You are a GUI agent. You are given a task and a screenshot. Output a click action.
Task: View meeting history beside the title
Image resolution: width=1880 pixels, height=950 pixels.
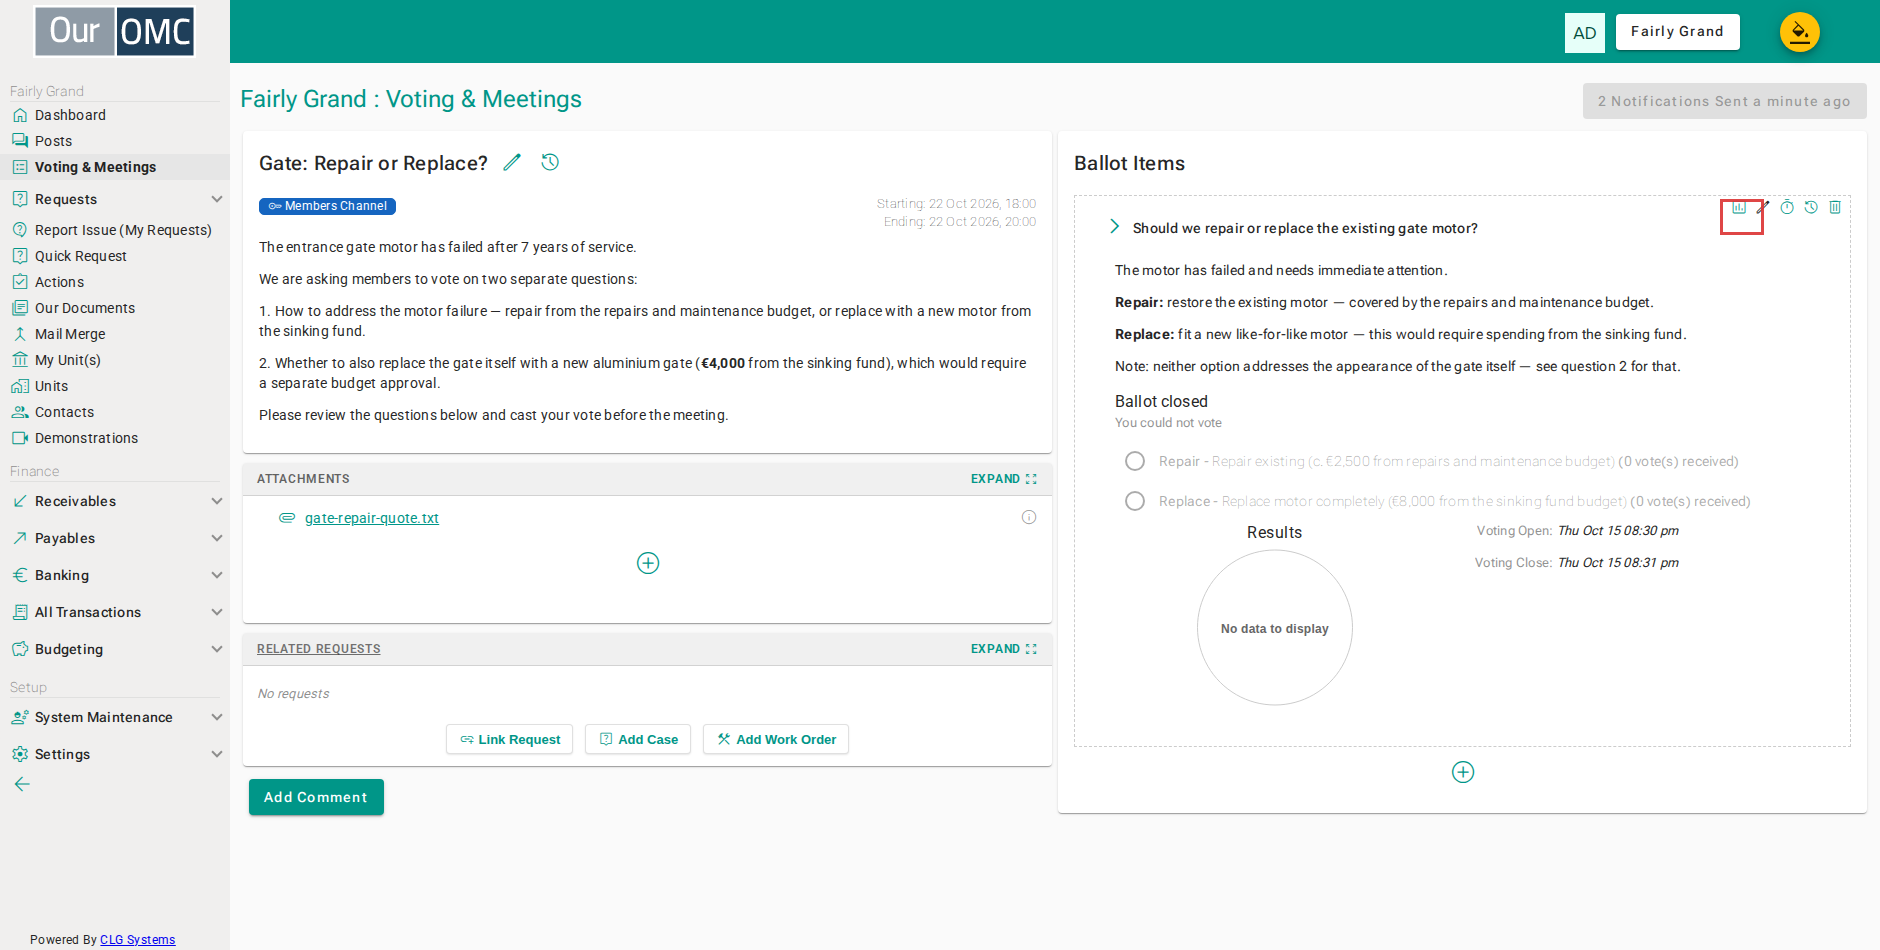pos(550,162)
